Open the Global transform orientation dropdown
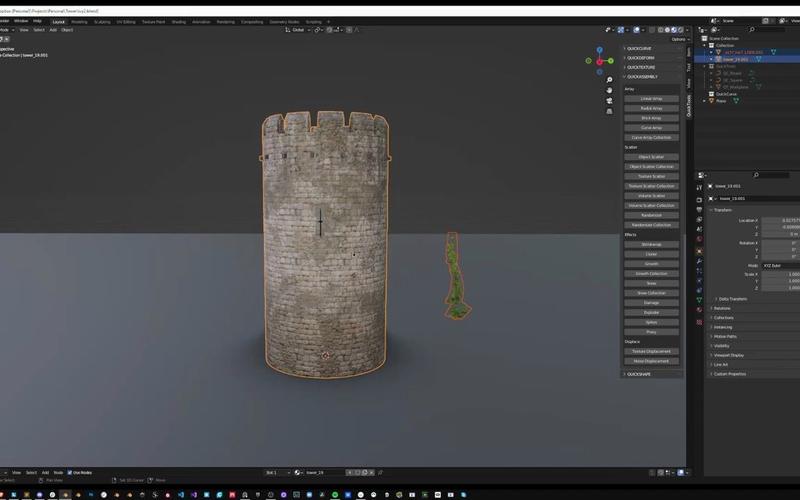Screen dimensions: 800x500 tap(298, 30)
